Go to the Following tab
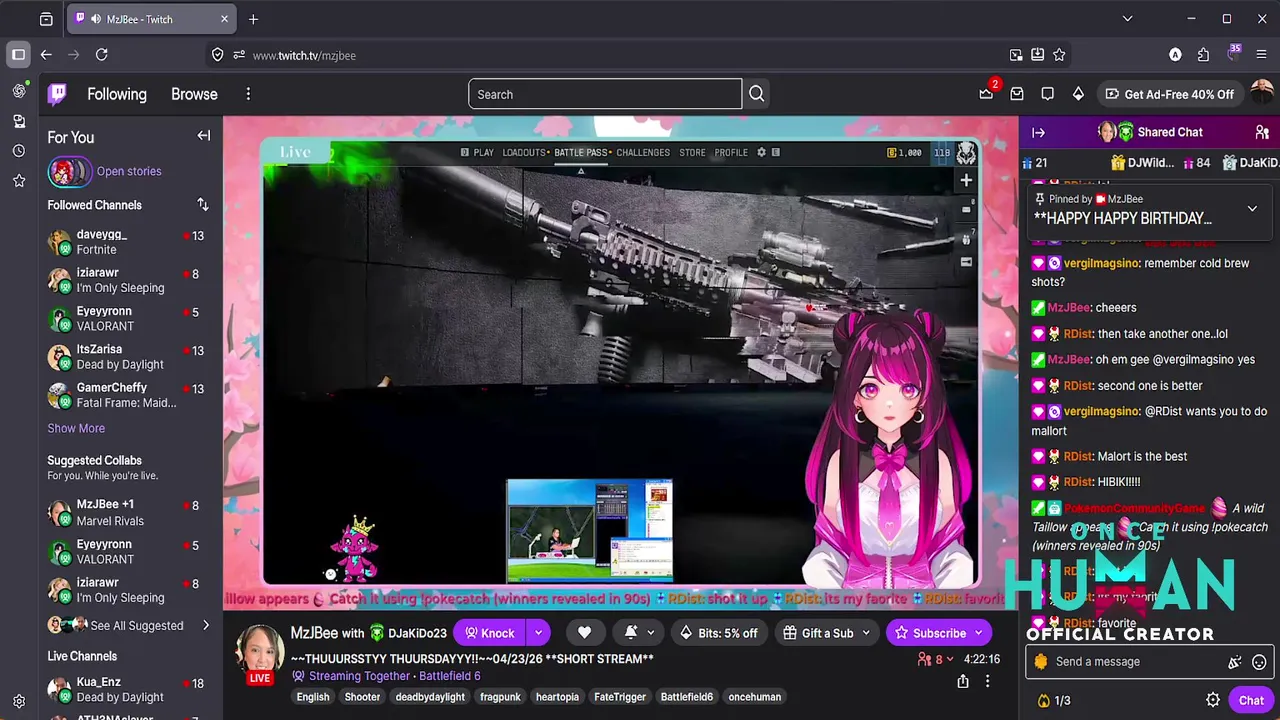The height and width of the screenshot is (720, 1280). (x=116, y=94)
